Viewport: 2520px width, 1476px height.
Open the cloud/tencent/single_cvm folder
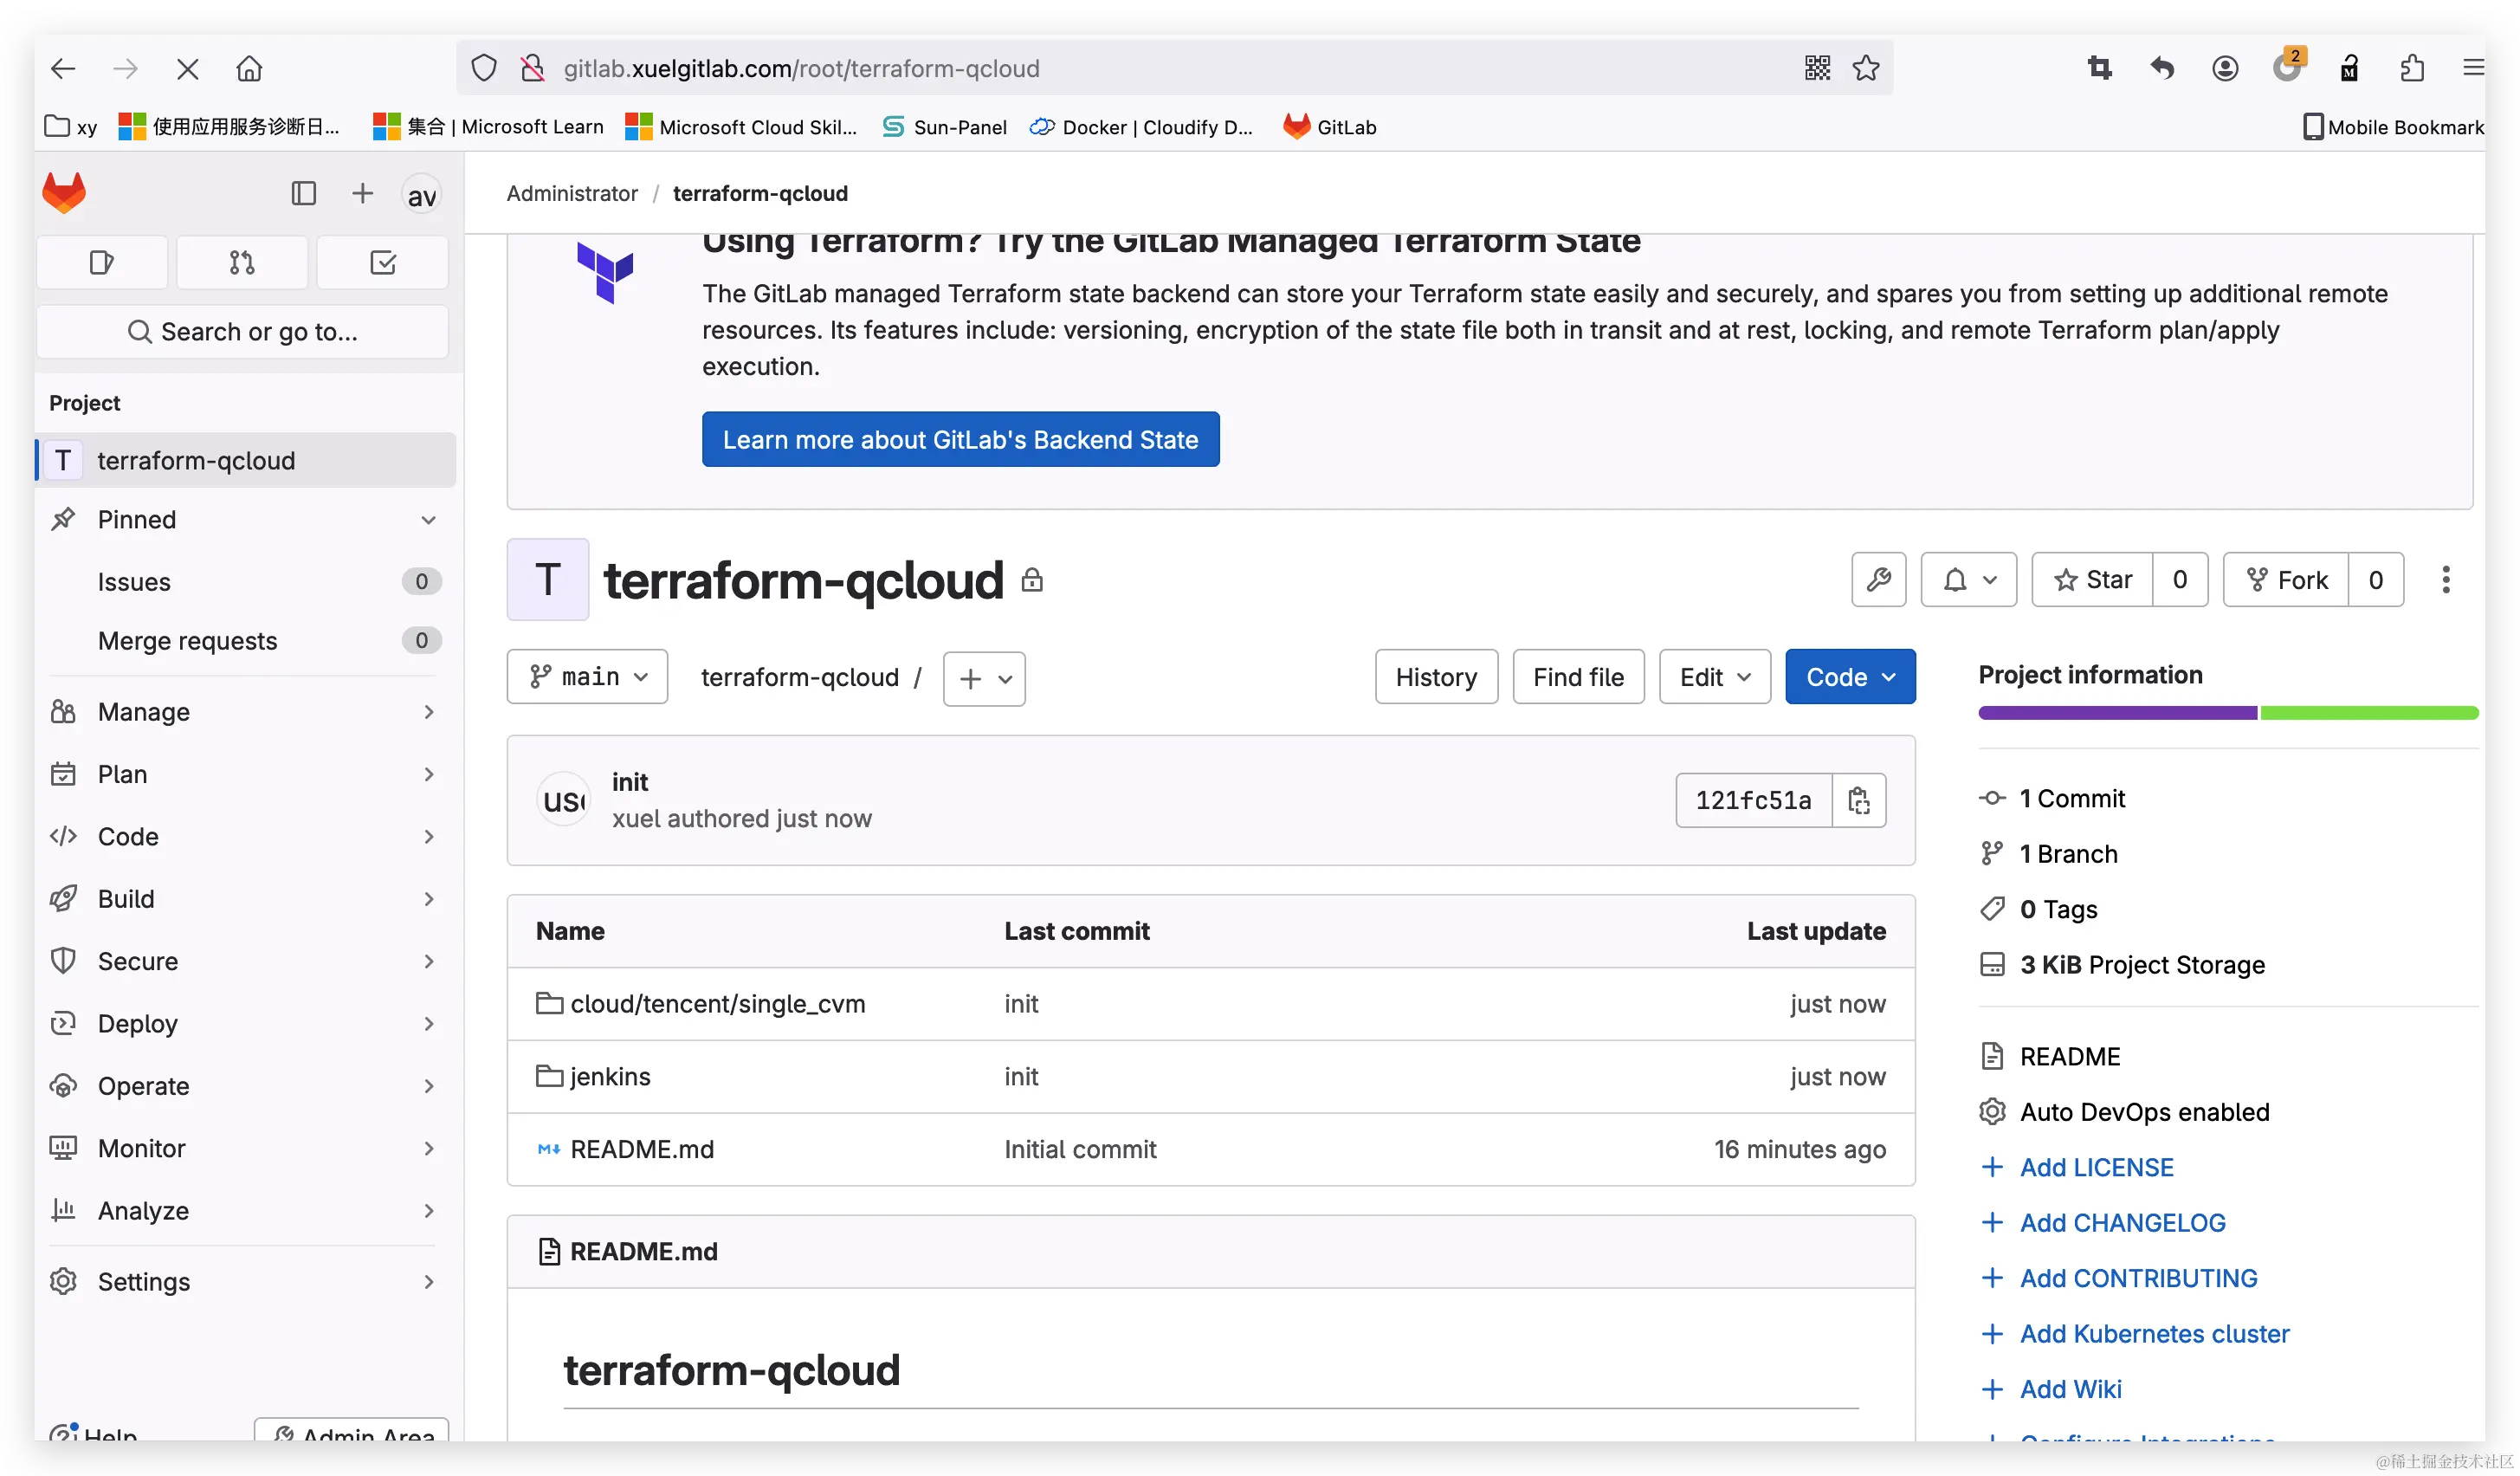point(717,1004)
